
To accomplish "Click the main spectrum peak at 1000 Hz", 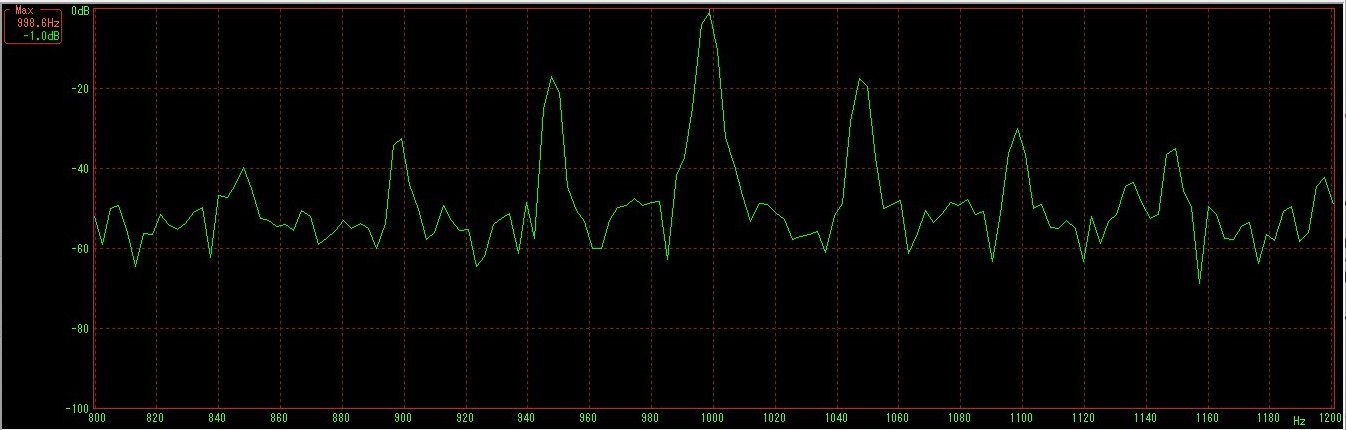I will tap(709, 12).
